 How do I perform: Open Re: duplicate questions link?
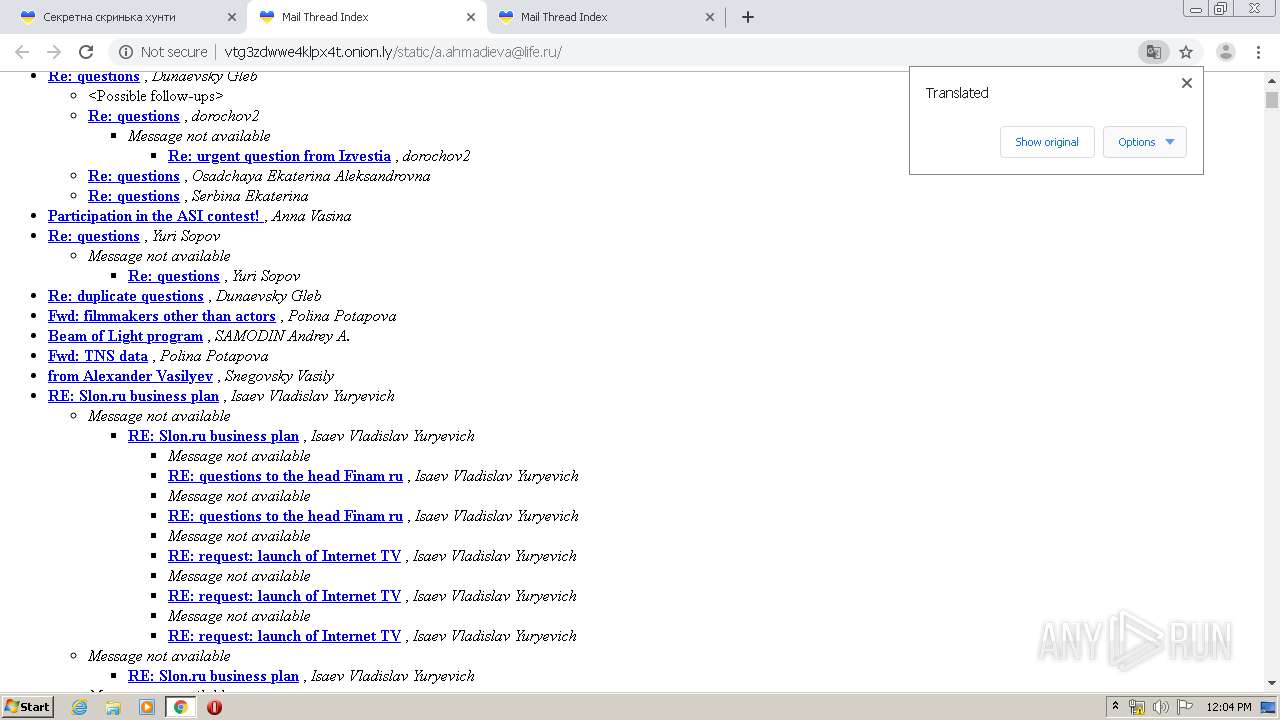point(126,296)
